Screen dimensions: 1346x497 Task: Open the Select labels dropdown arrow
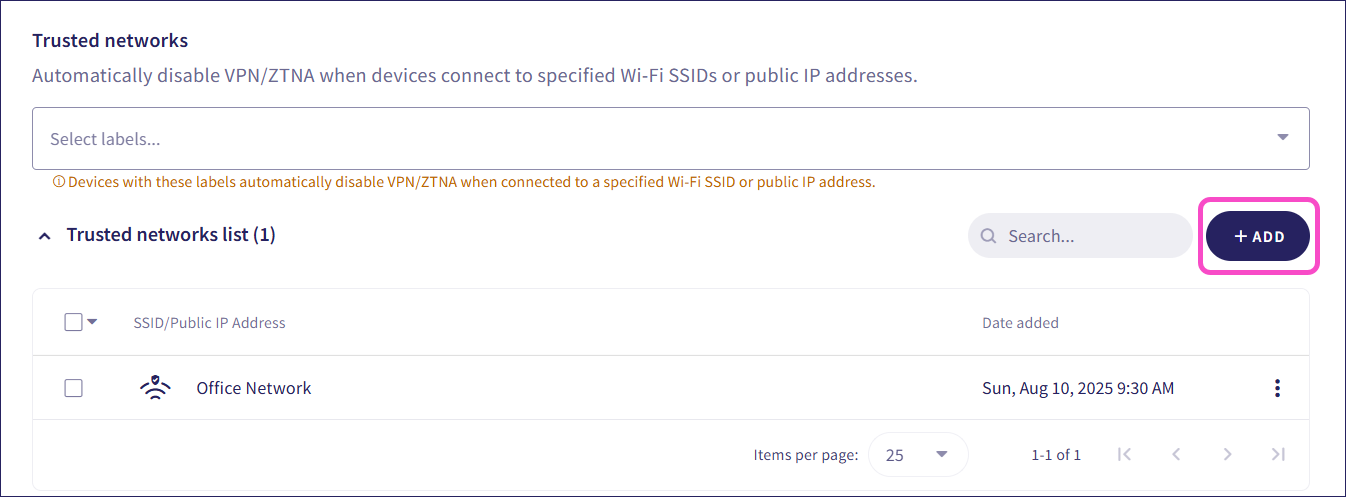tap(1283, 138)
